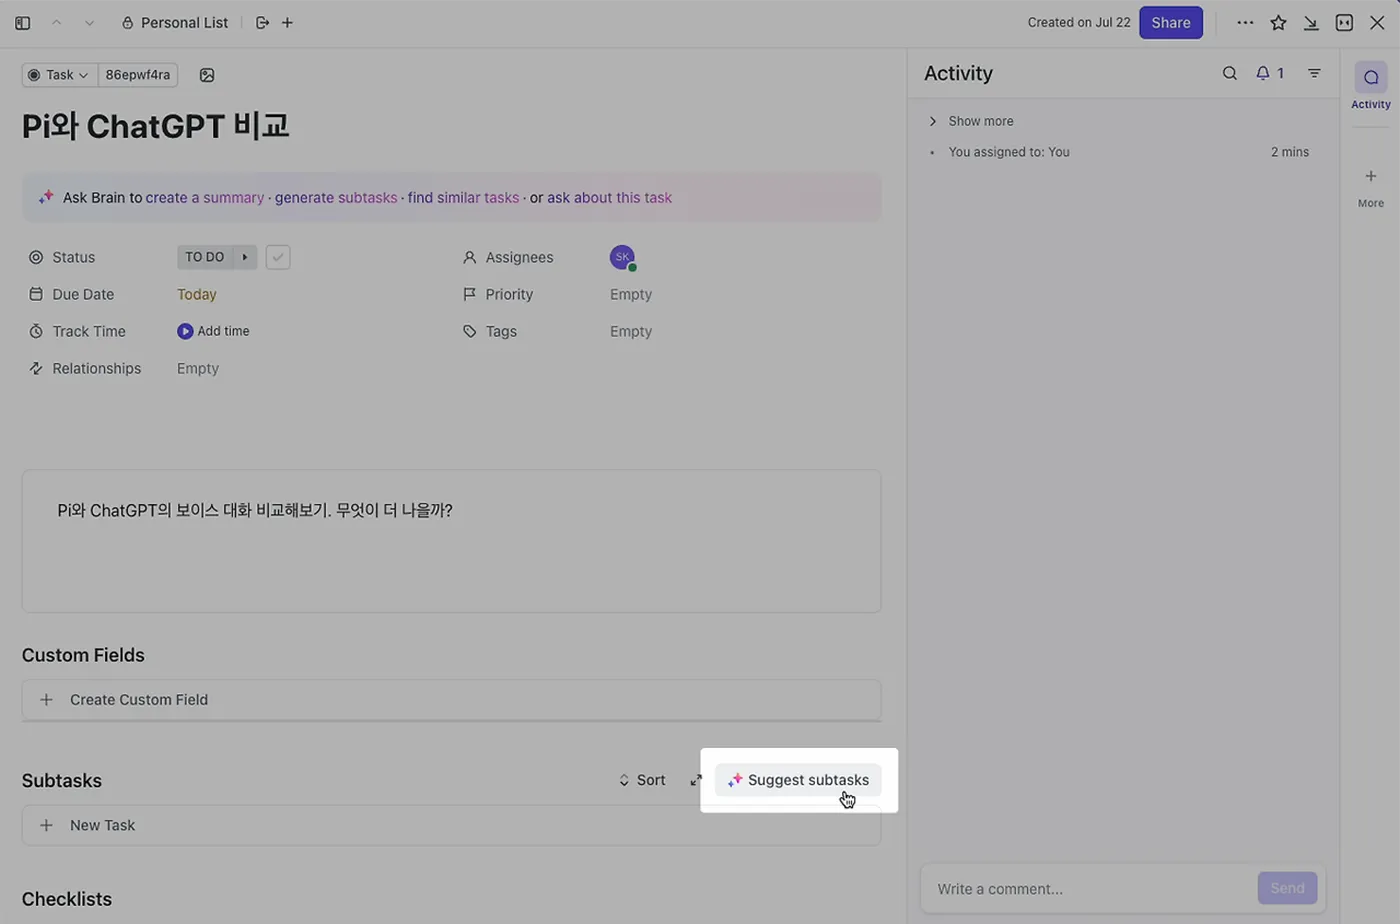Add cover image icon next to task ID
The image size is (1400, 924).
207,75
